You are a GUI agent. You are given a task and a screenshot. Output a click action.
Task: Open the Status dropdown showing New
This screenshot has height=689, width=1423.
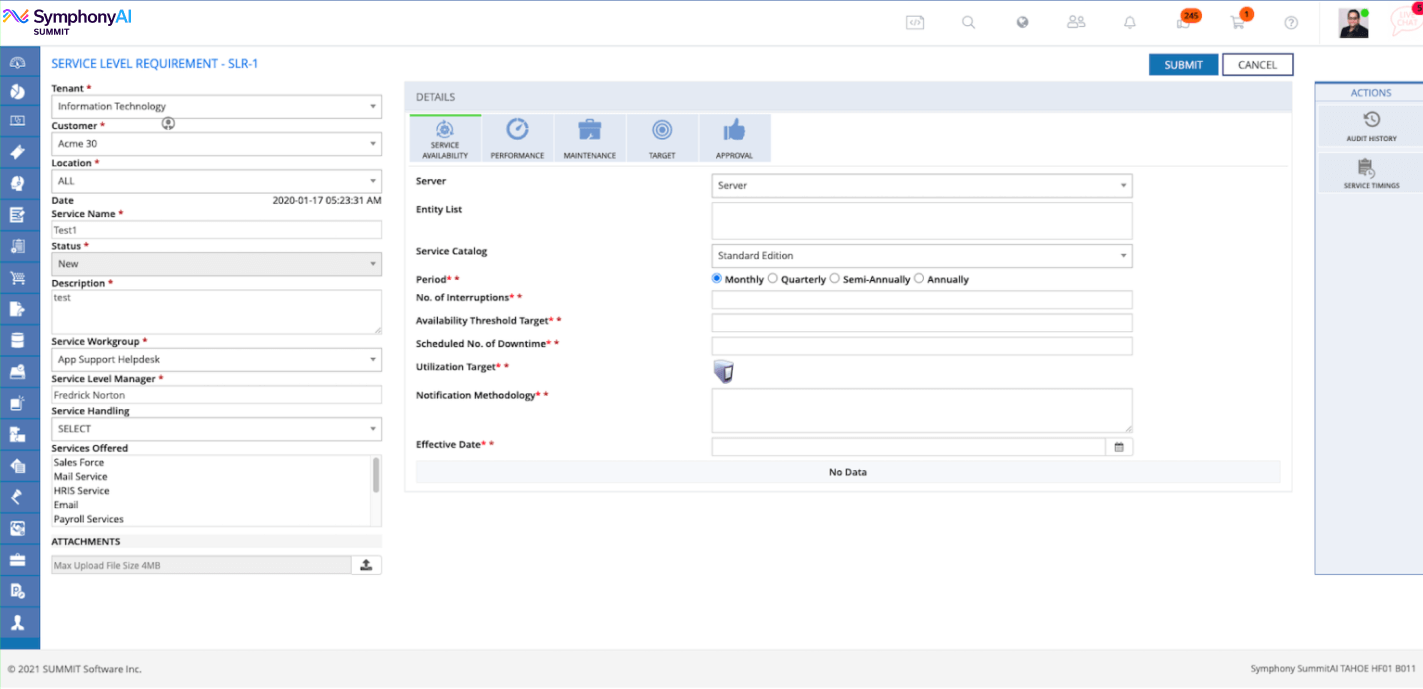(x=217, y=264)
